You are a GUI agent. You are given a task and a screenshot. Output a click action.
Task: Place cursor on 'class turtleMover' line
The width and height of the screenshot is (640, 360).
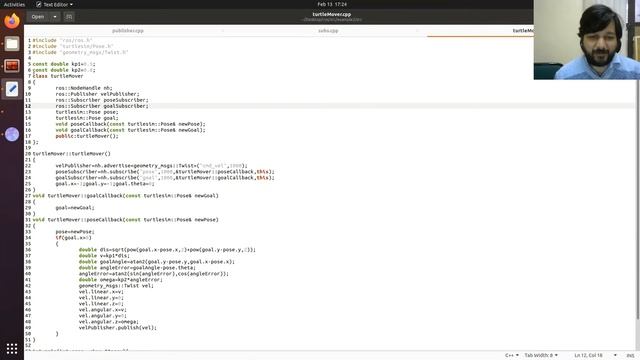click(x=58, y=76)
